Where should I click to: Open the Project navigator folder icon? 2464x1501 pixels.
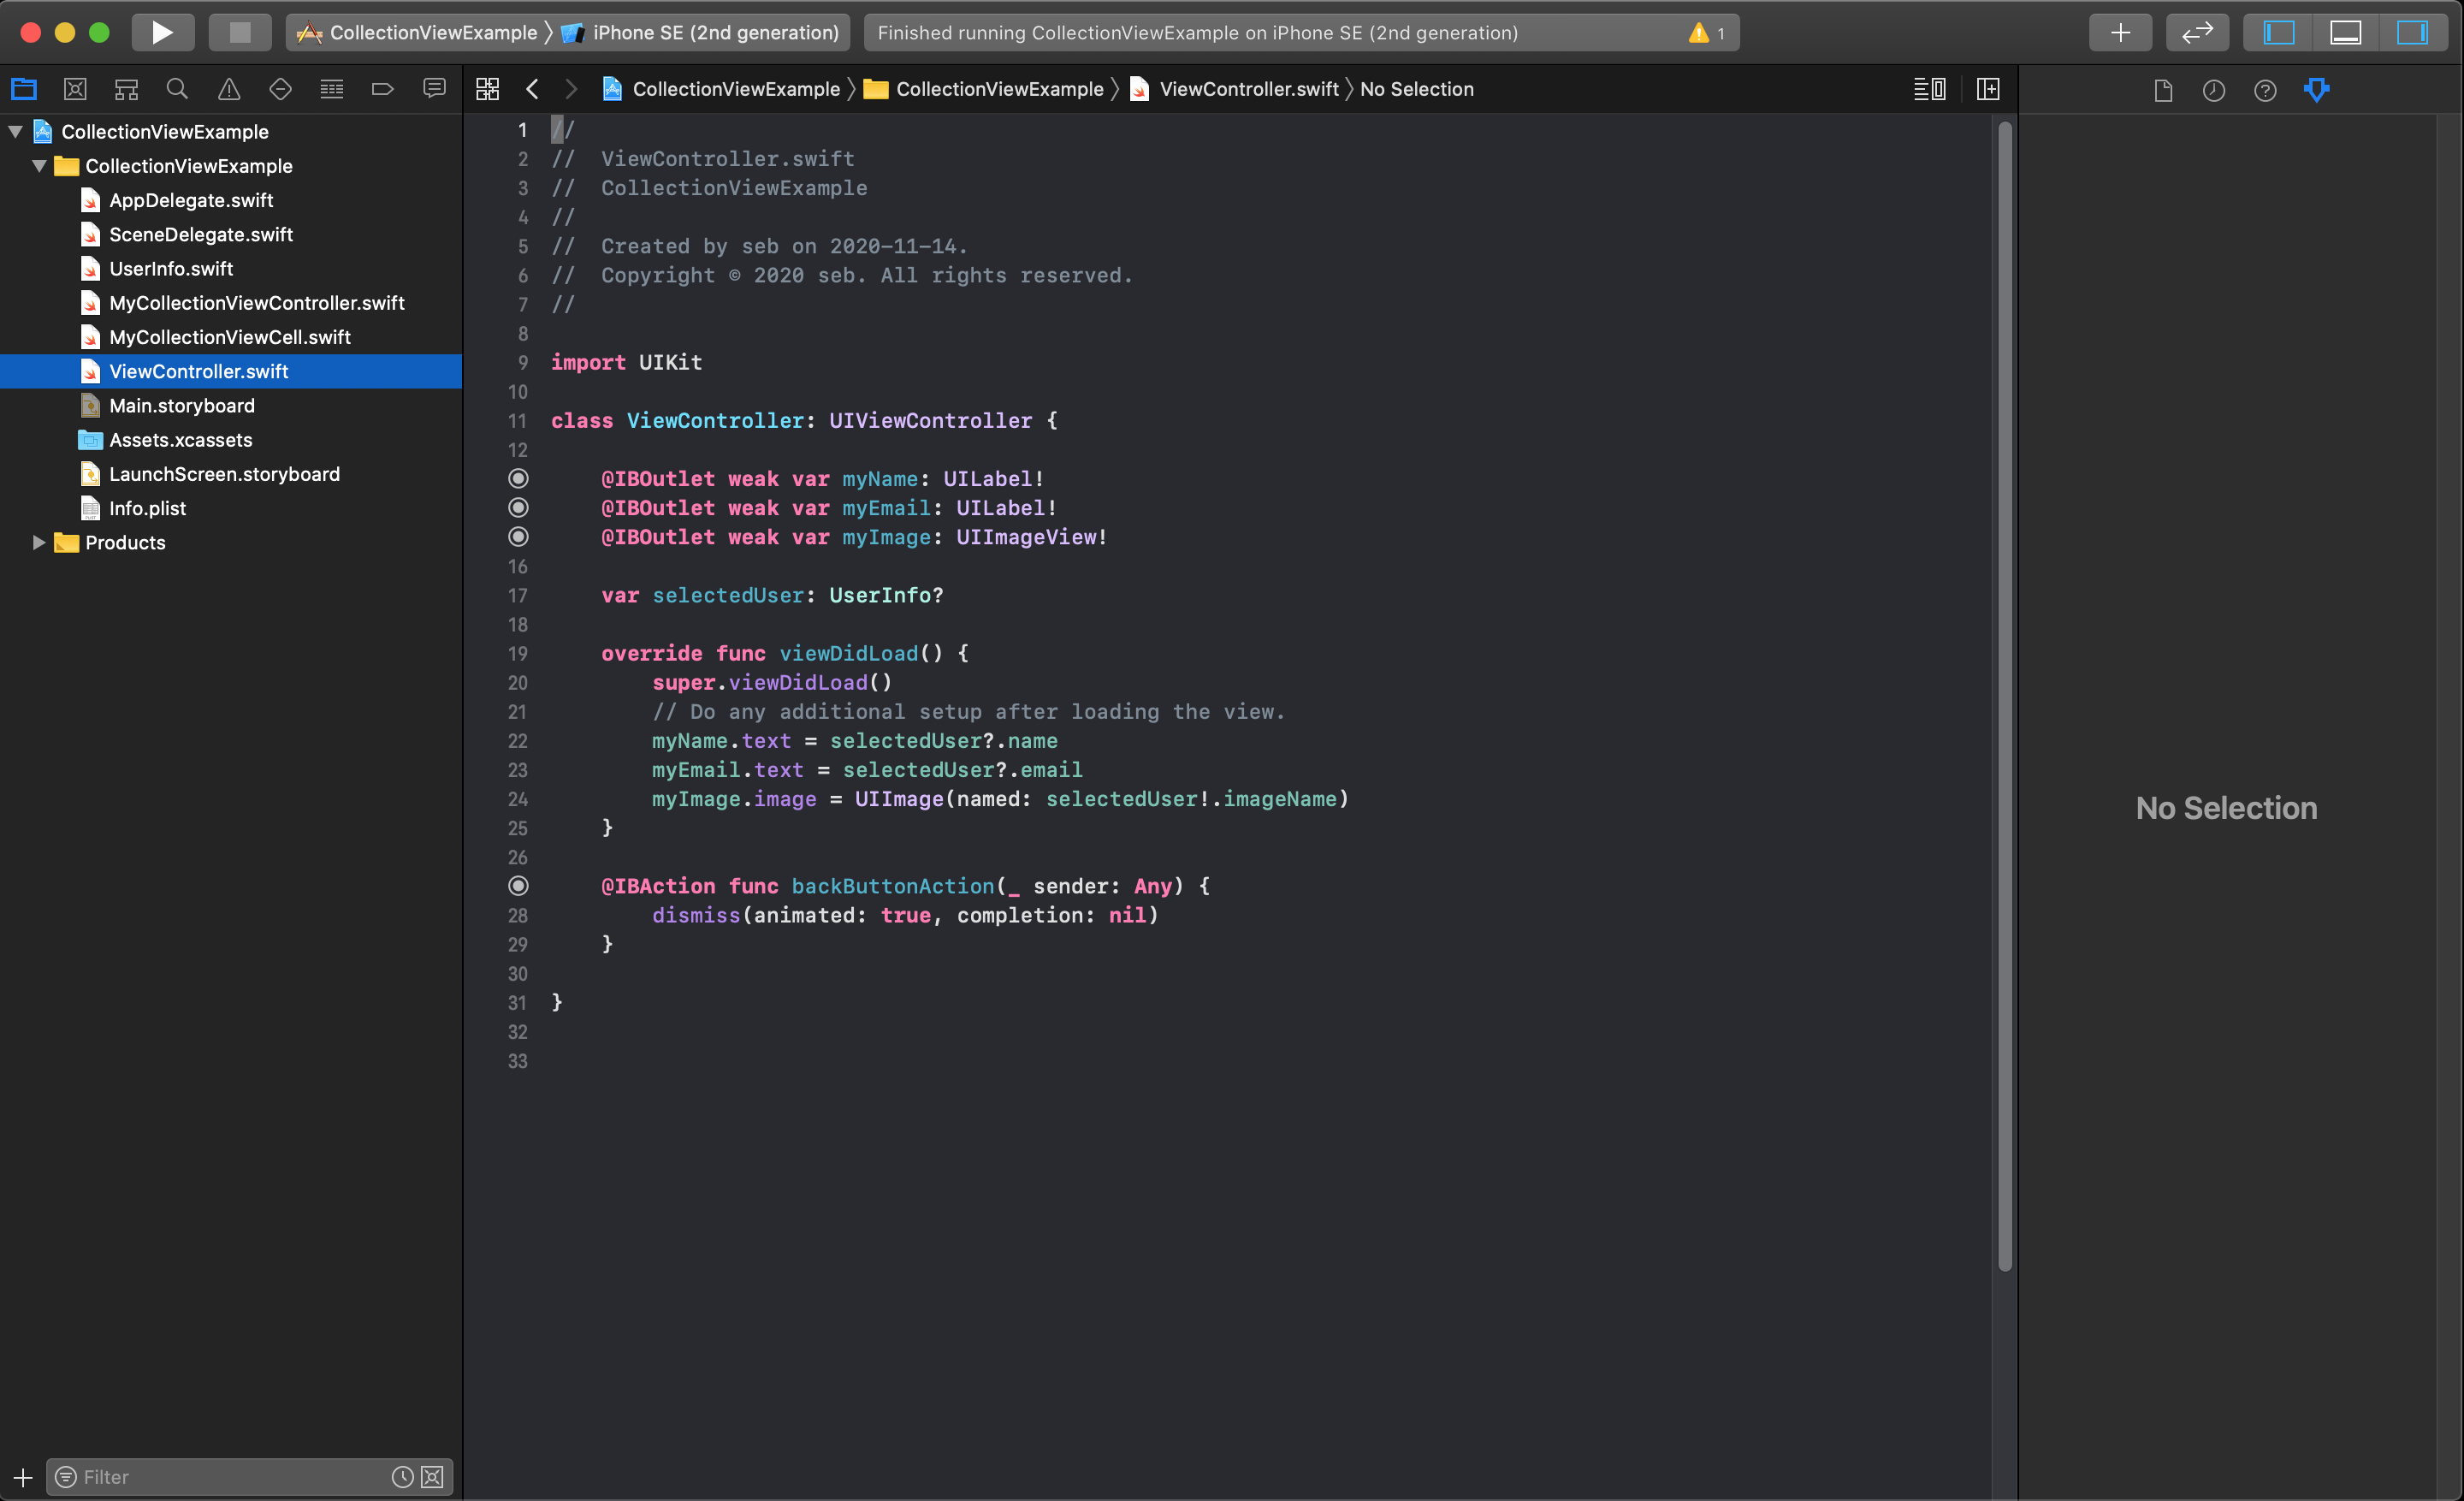click(x=24, y=89)
